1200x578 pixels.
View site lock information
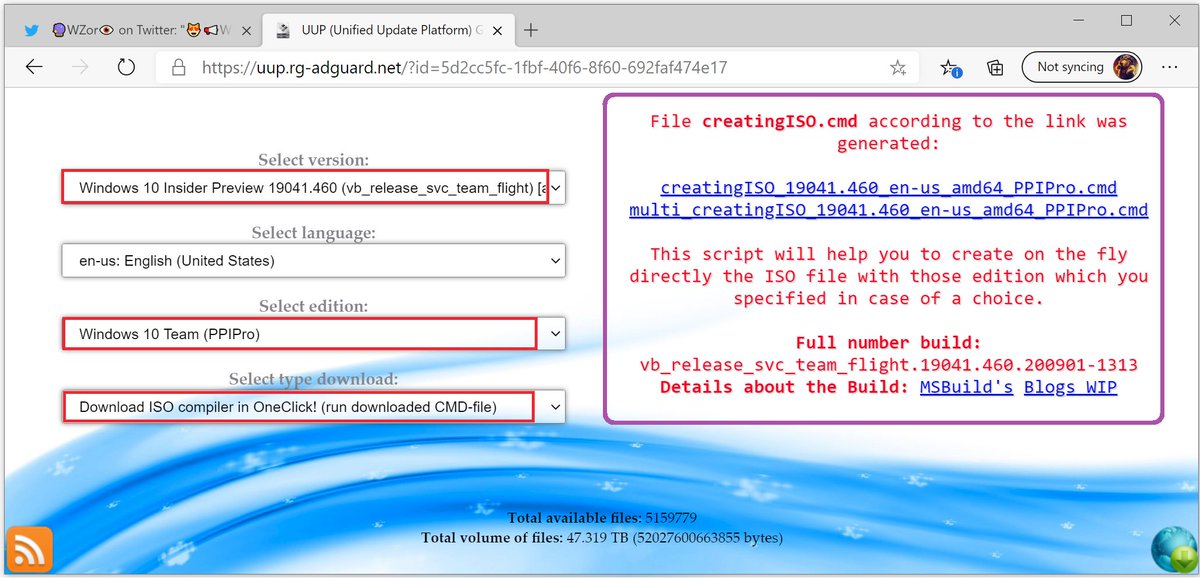point(179,68)
